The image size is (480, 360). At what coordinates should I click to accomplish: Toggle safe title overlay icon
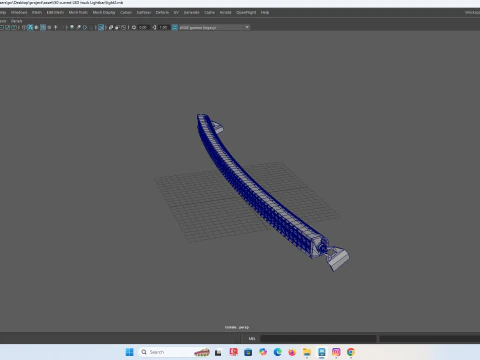14,27
